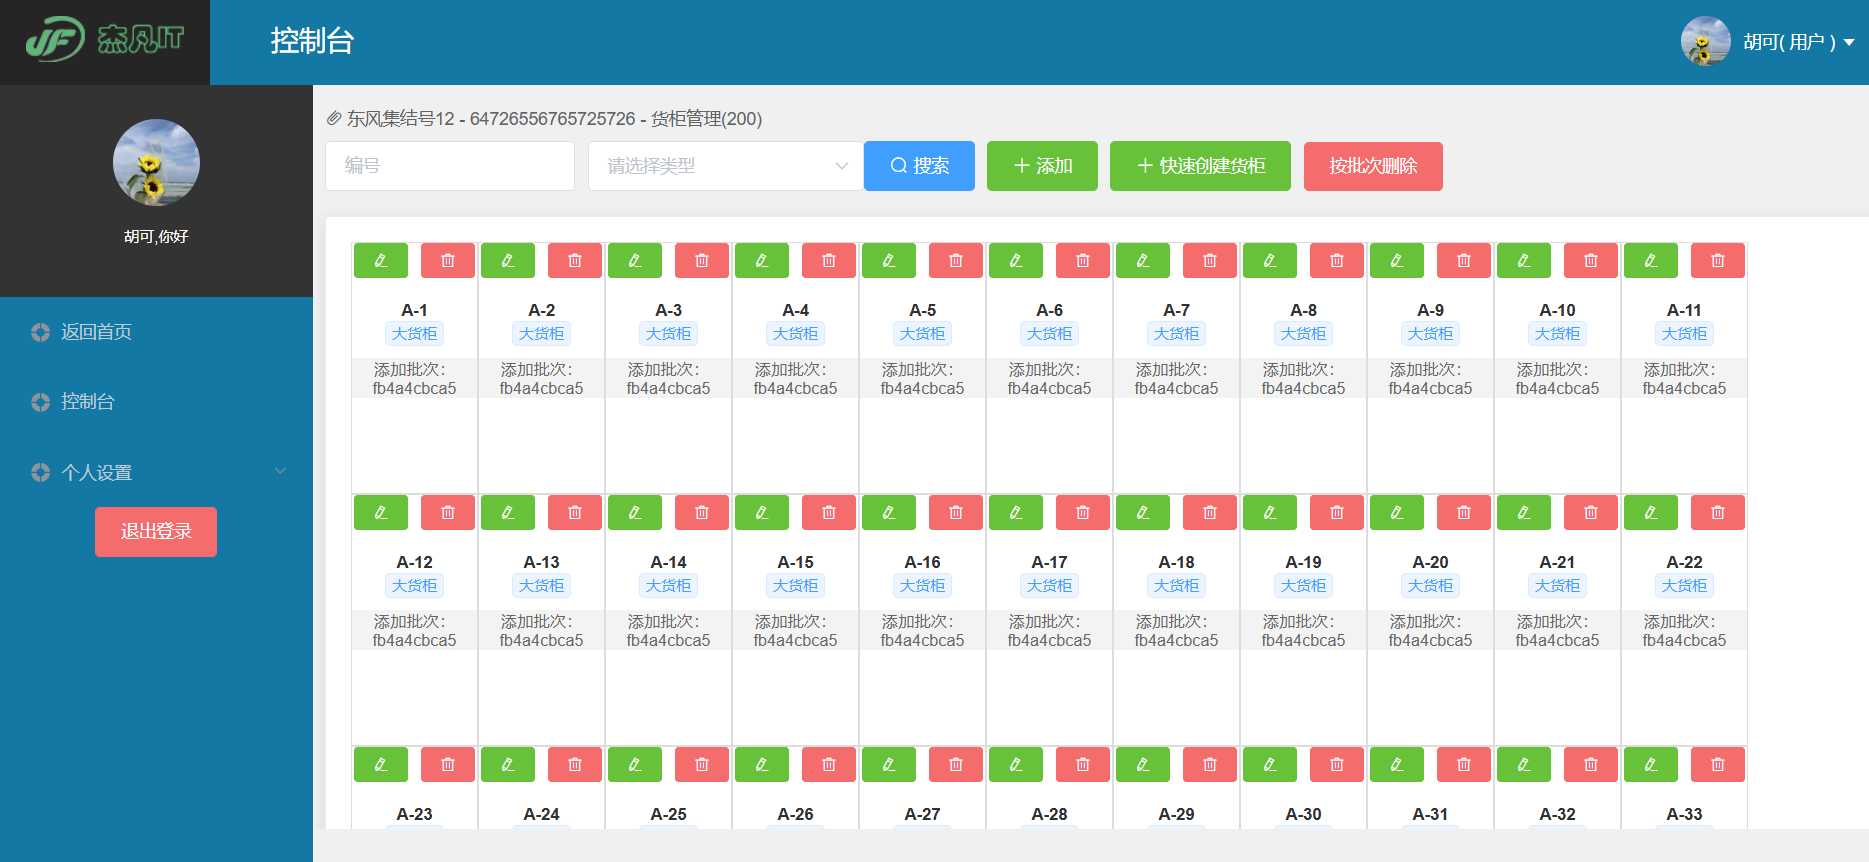This screenshot has height=862, width=1869.
Task: Delete cabinet A-17
Action: [x=1083, y=512]
